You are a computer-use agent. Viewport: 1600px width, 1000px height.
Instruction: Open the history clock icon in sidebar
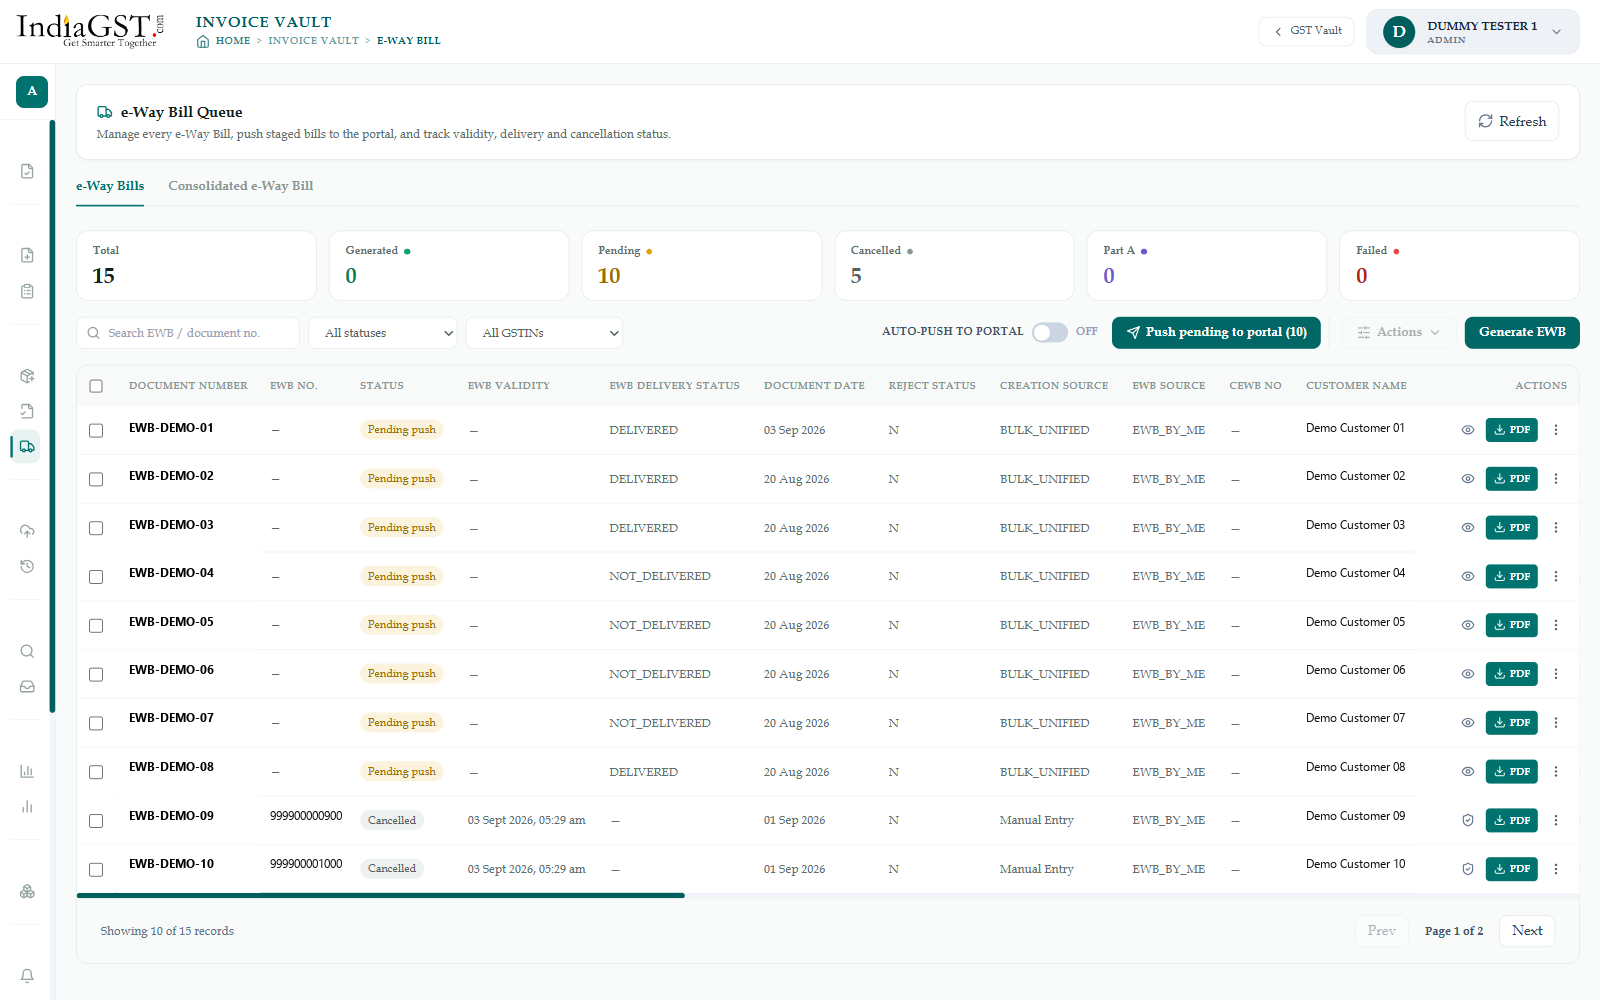coord(27,566)
